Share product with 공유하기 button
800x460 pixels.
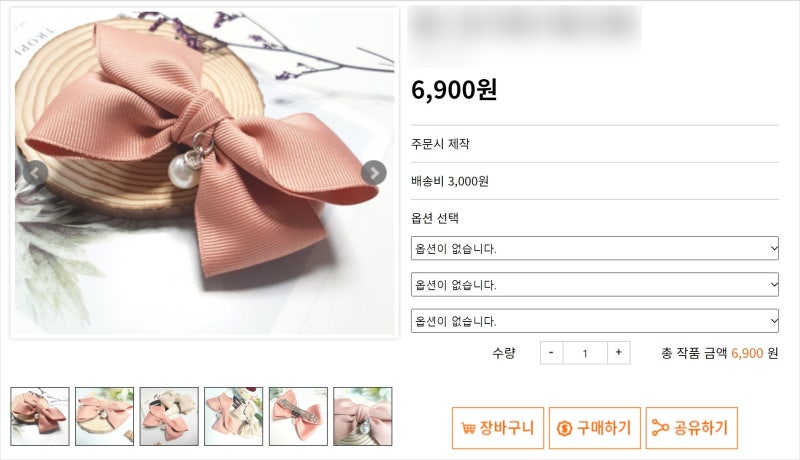click(692, 428)
